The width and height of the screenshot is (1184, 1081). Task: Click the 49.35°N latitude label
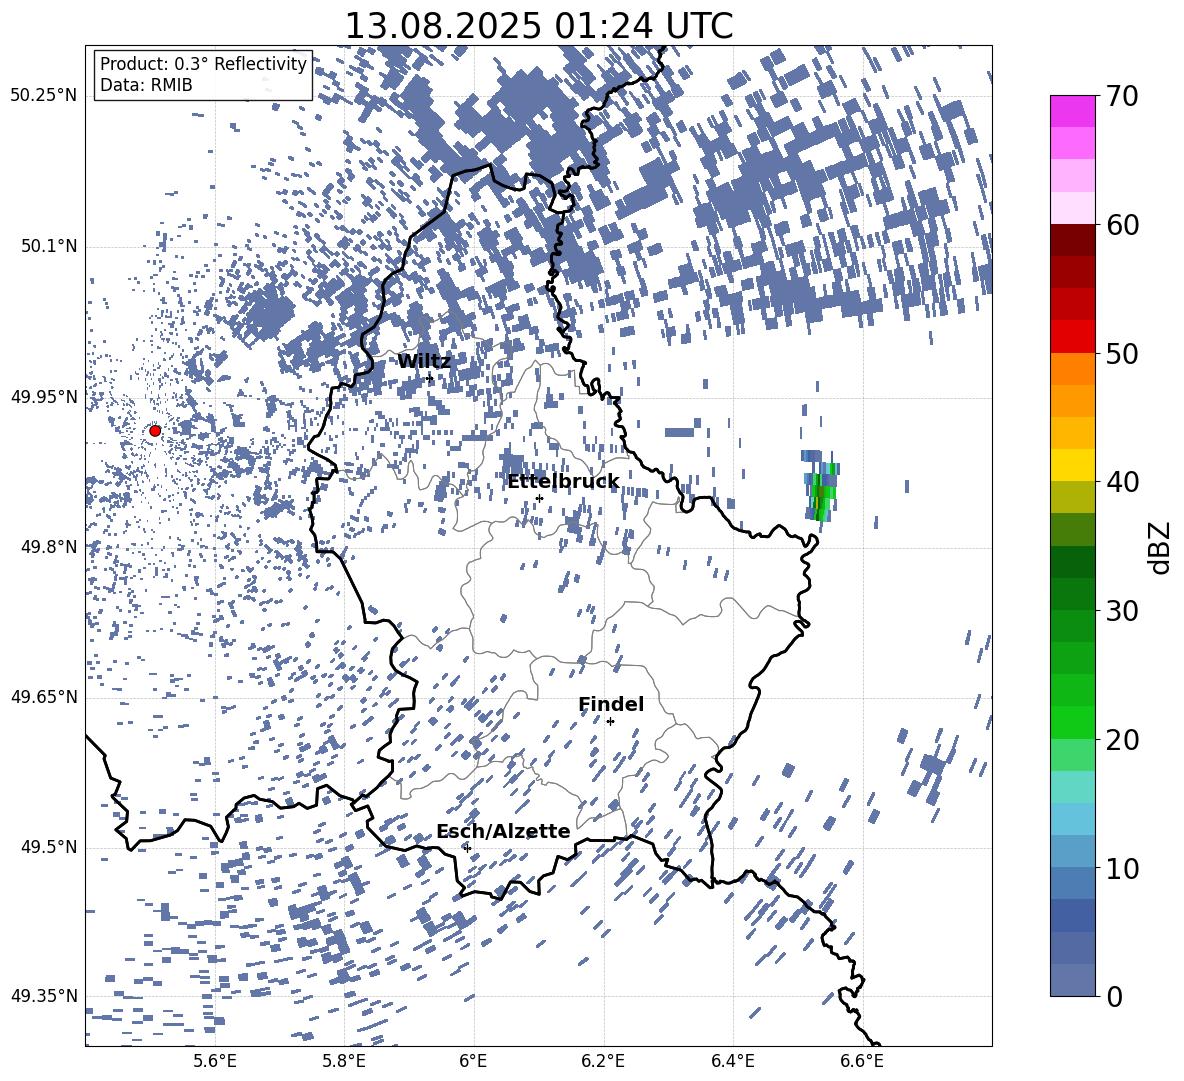tap(45, 996)
